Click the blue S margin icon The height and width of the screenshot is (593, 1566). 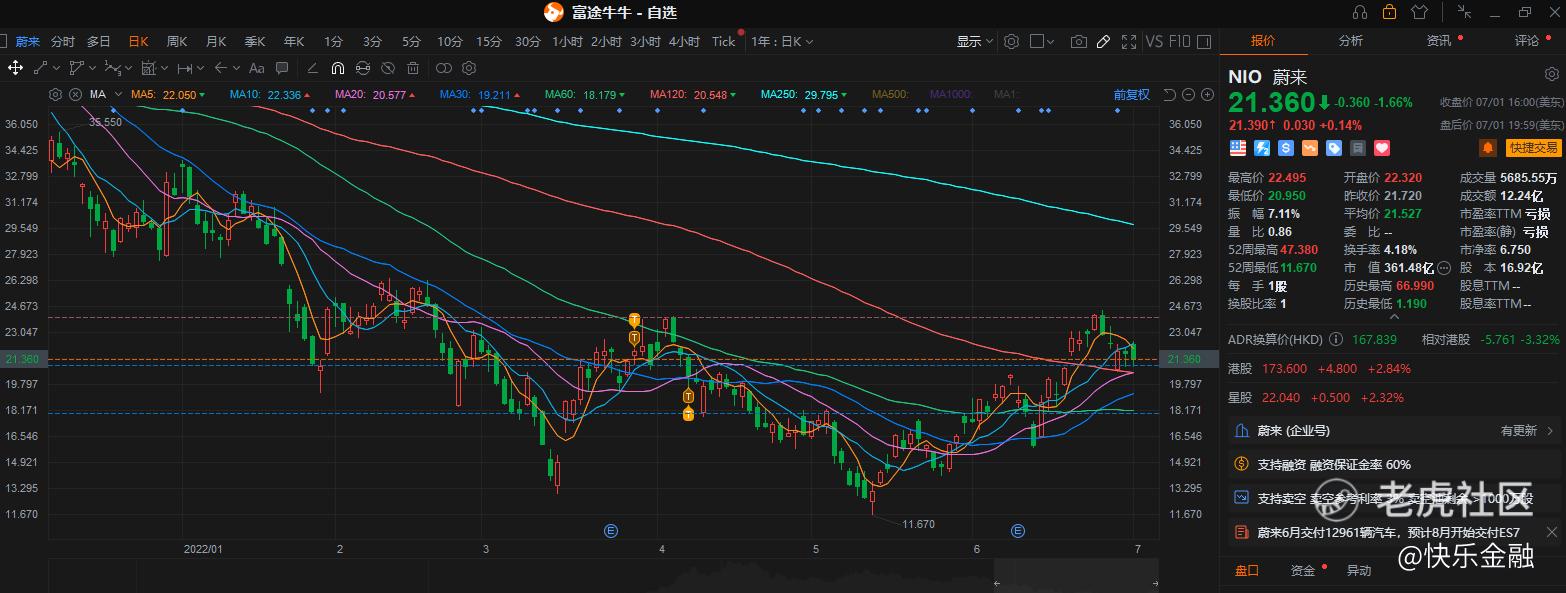tap(1286, 148)
